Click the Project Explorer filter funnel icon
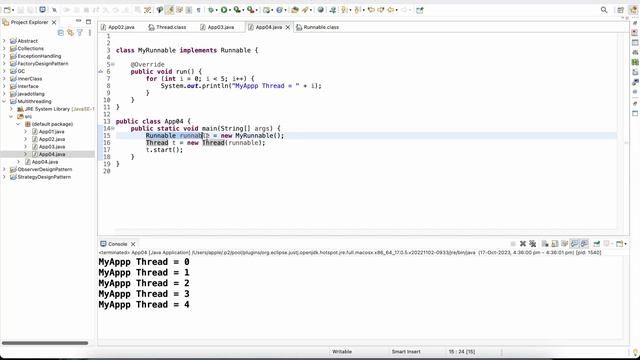The image size is (640, 360). click(x=80, y=33)
